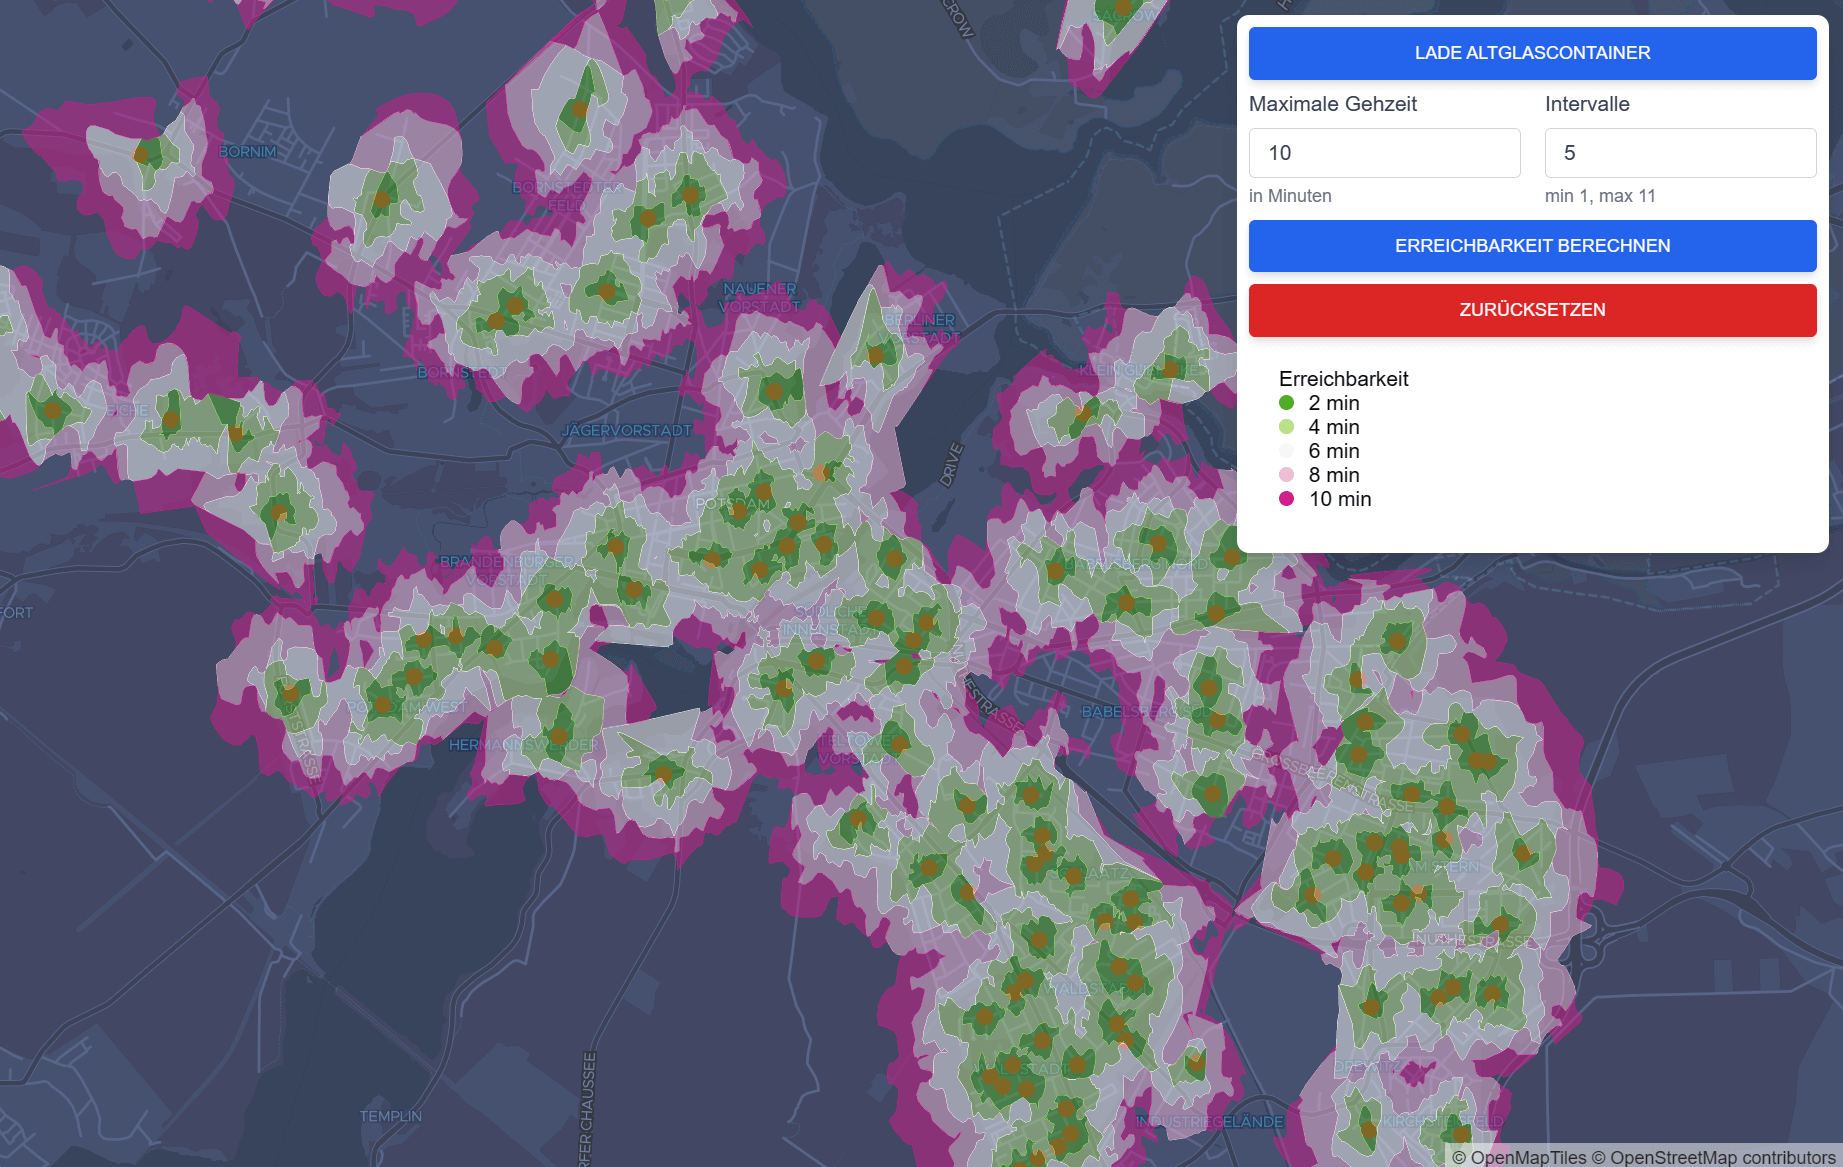
Task: Click the green 2 min legend swatch
Action: pyautogui.click(x=1287, y=403)
